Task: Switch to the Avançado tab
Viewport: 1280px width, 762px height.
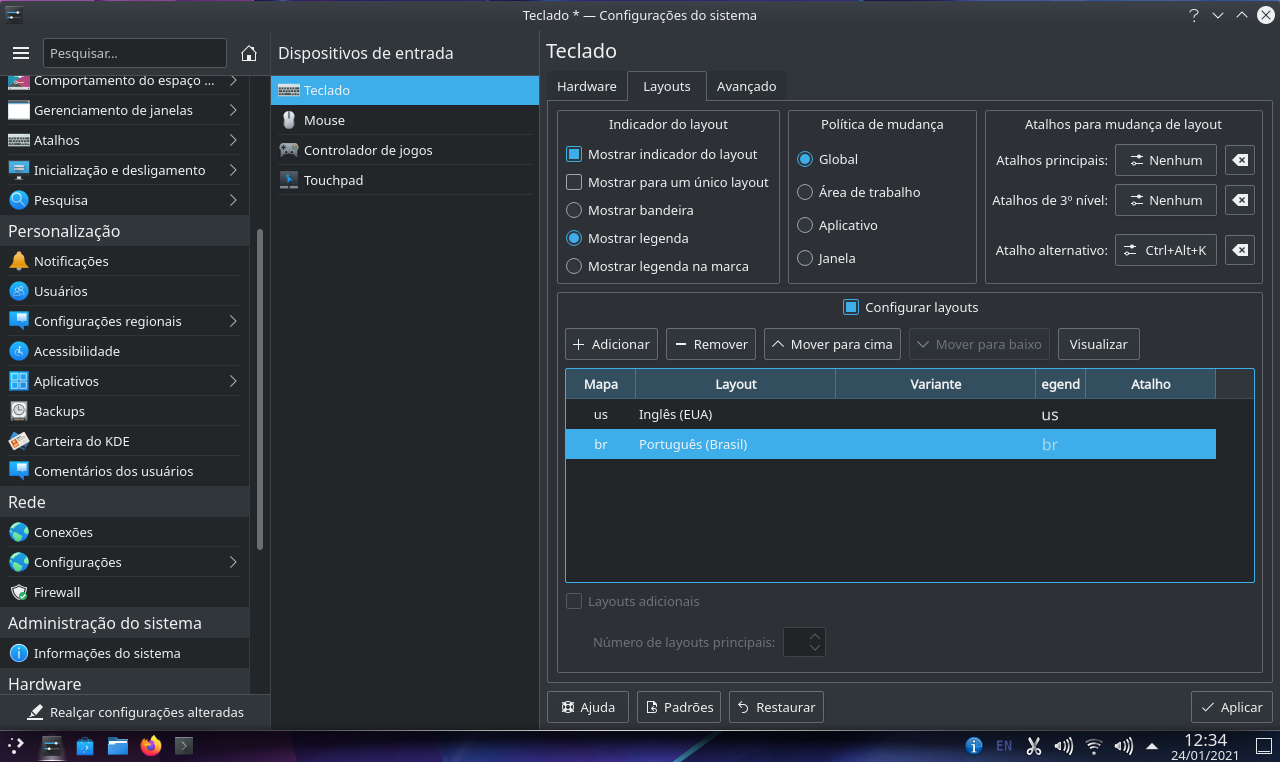Action: click(x=746, y=86)
